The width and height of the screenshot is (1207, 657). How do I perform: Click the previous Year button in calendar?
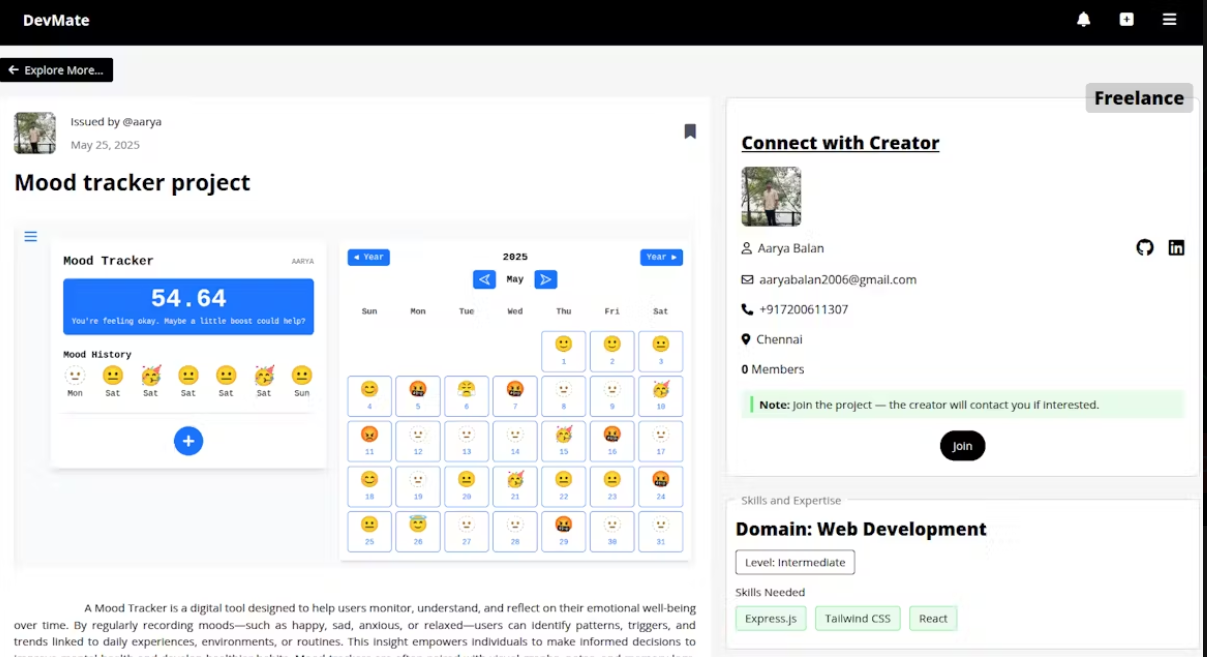[368, 257]
